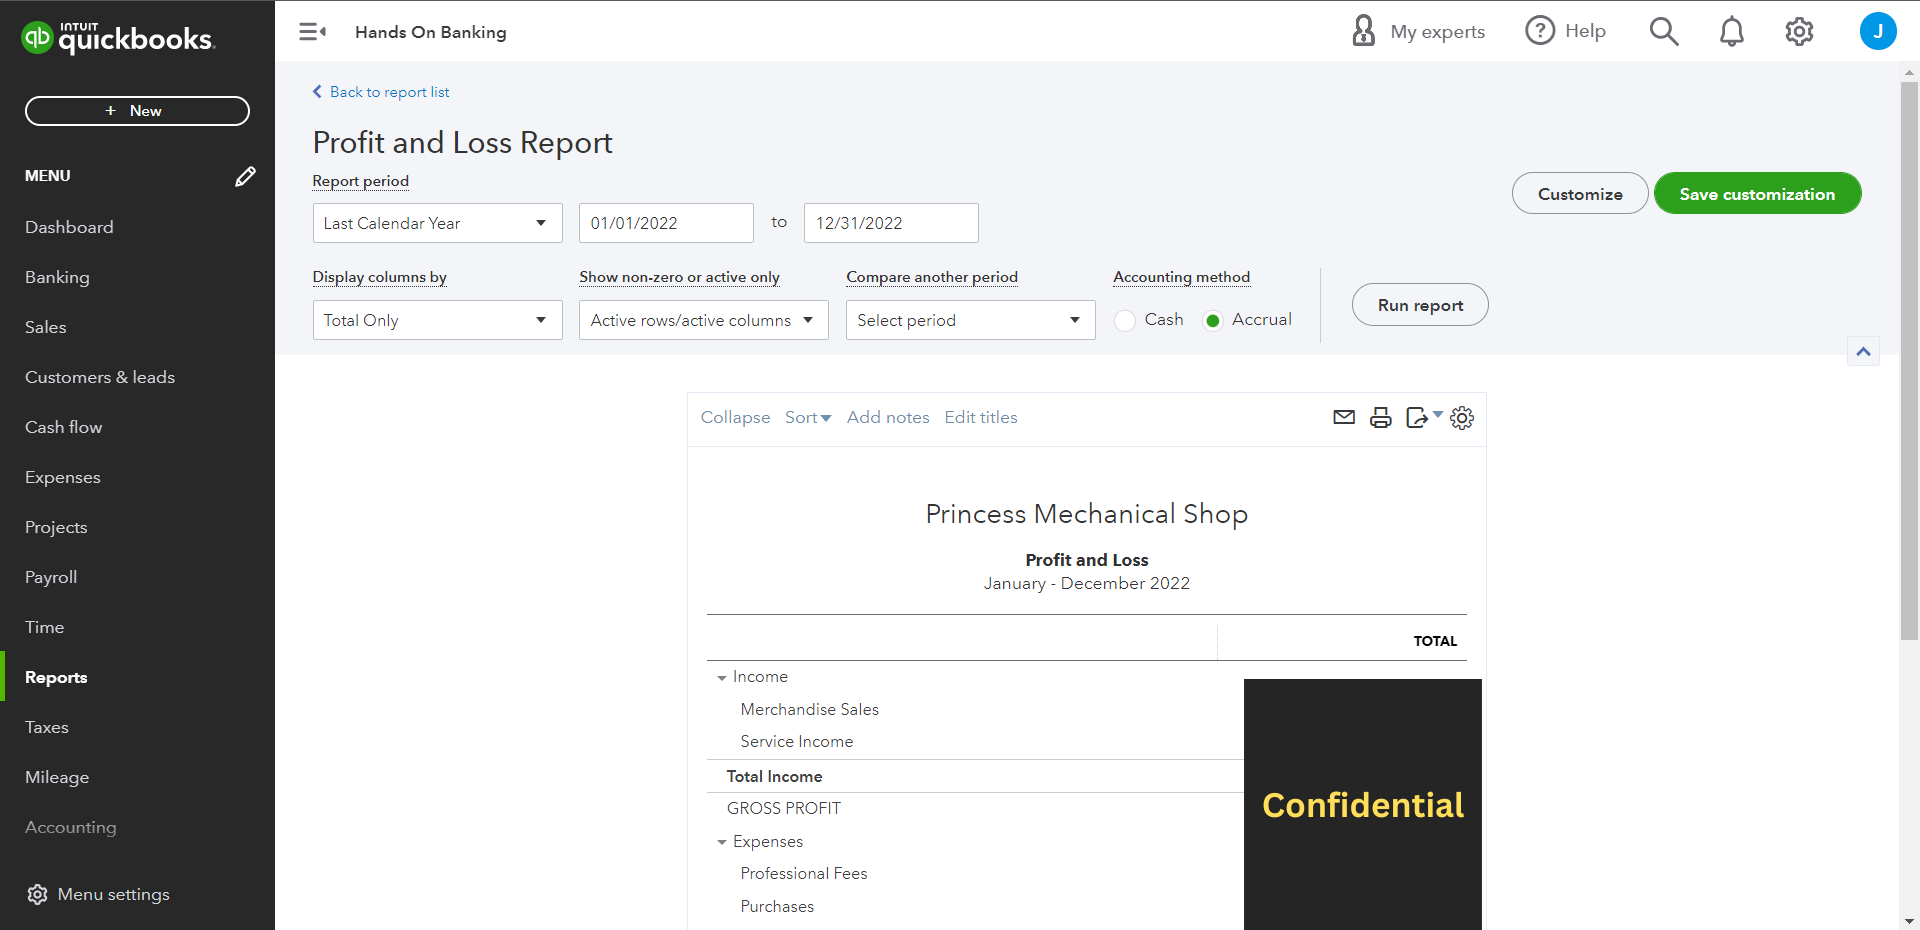Image resolution: width=1920 pixels, height=930 pixels.
Task: Click the Run report button
Action: coord(1419,305)
